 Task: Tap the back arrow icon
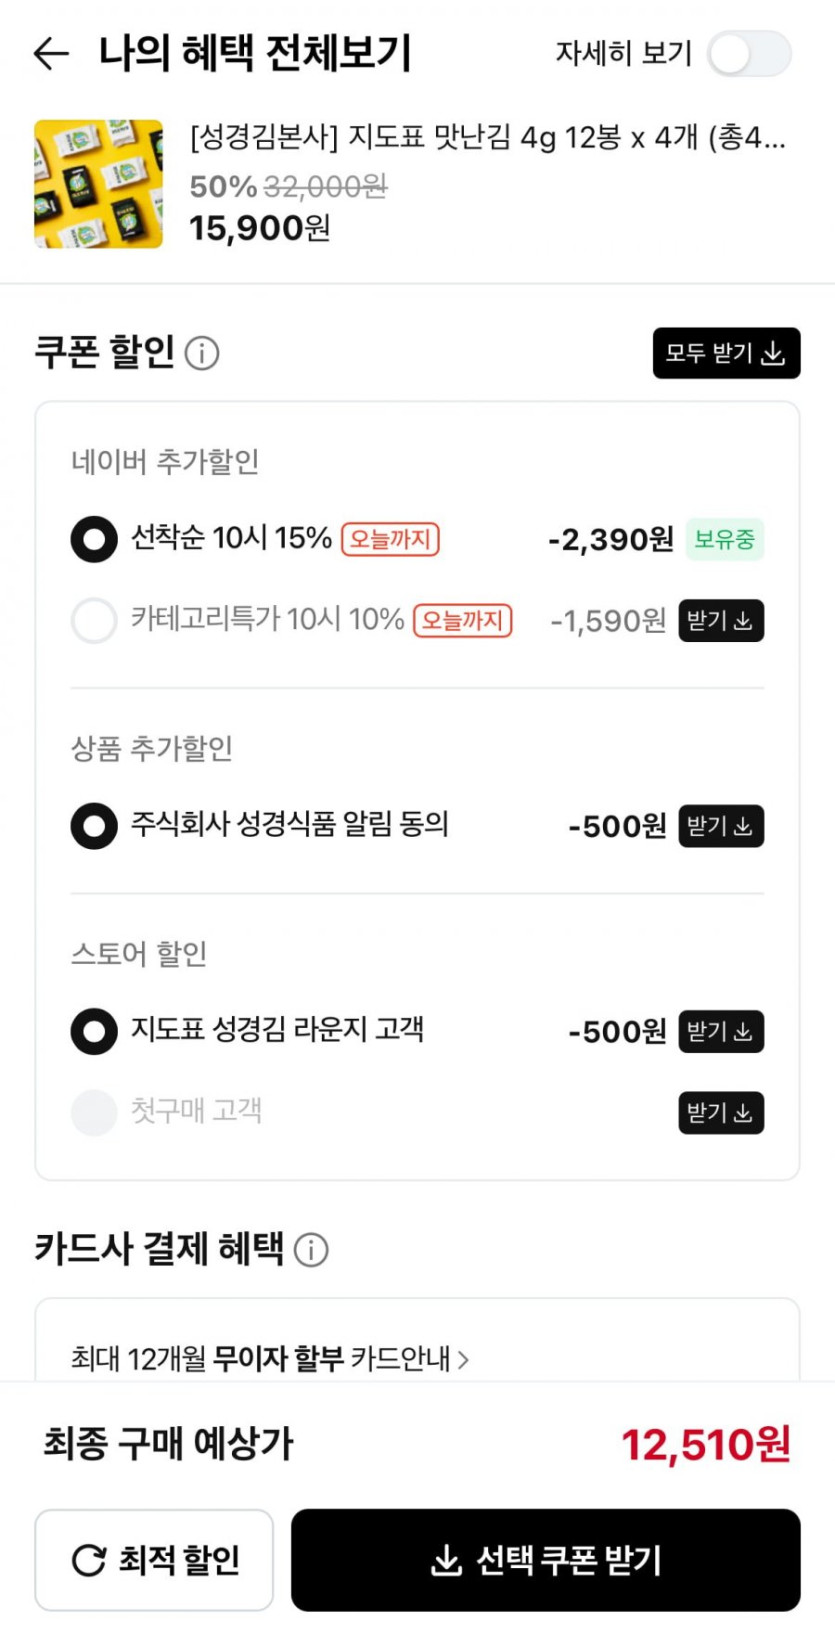(51, 53)
